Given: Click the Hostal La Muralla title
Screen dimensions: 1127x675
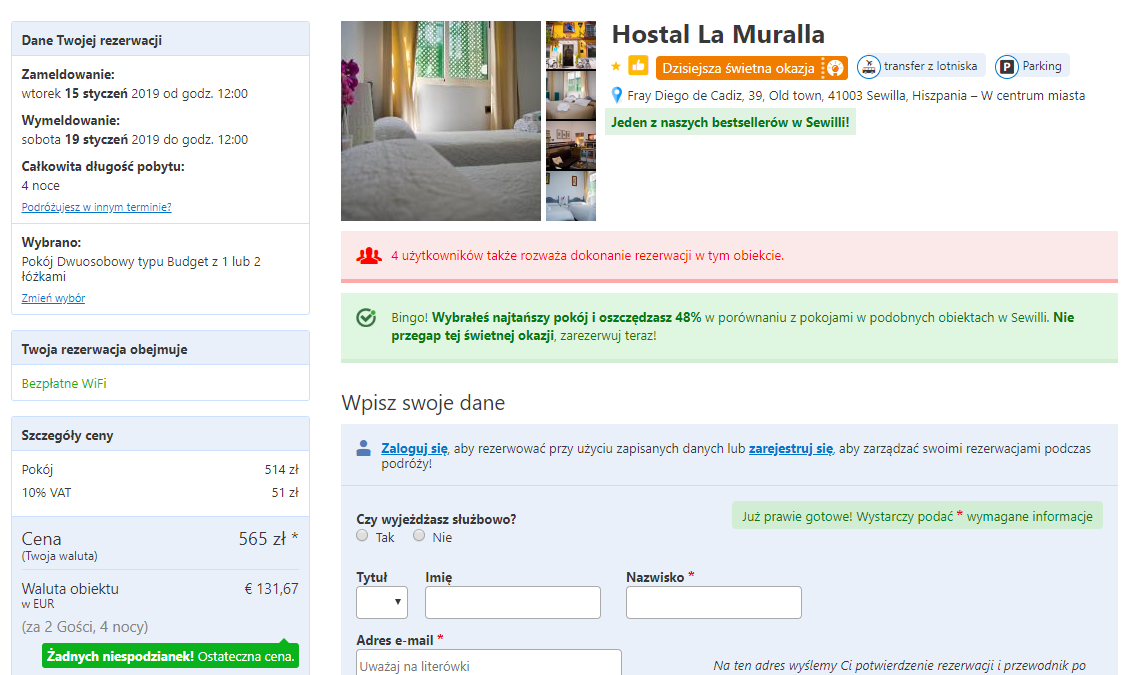Looking at the screenshot, I should (718, 35).
